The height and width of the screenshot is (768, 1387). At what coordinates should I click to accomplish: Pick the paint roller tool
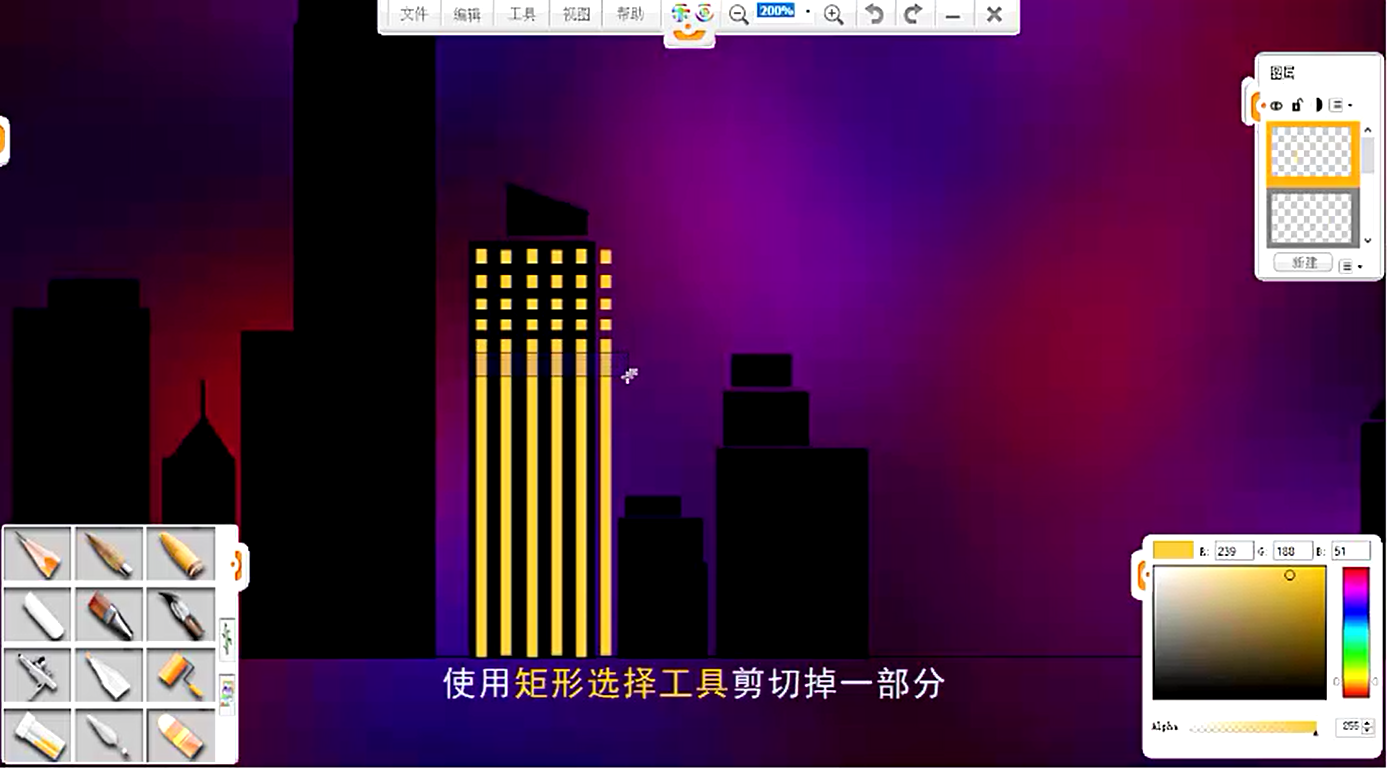point(181,675)
